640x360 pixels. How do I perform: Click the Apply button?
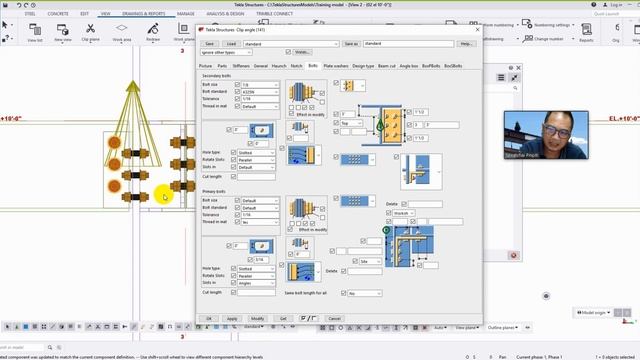[x=232, y=318]
